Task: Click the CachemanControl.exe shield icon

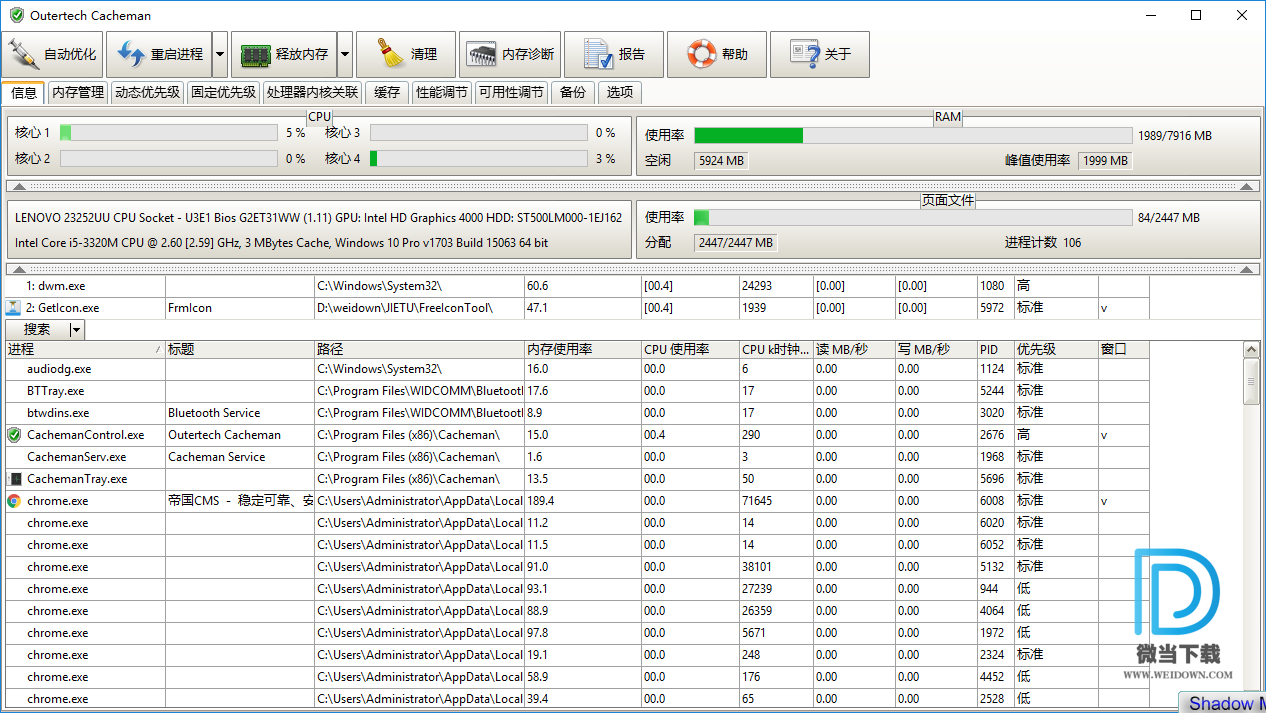Action: 14,435
